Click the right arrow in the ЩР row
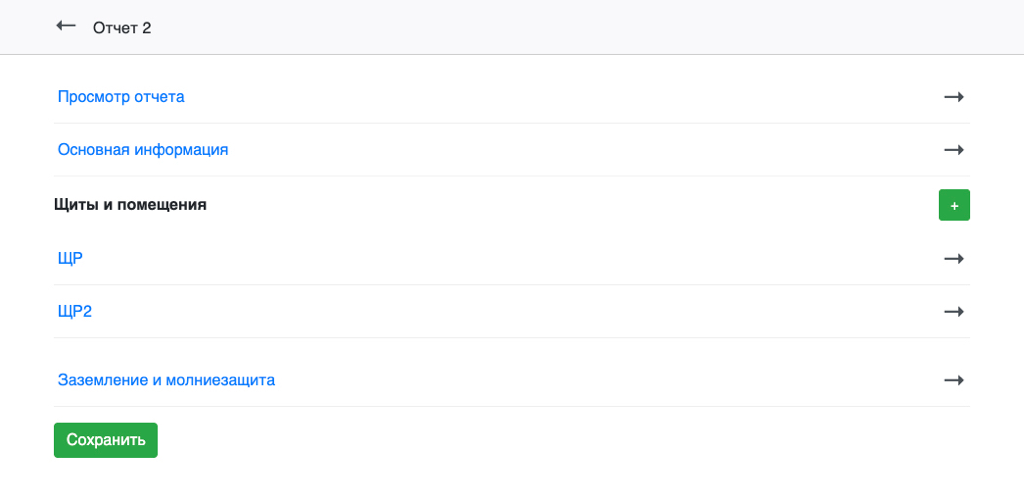The width and height of the screenshot is (1024, 500). pyautogui.click(x=953, y=259)
